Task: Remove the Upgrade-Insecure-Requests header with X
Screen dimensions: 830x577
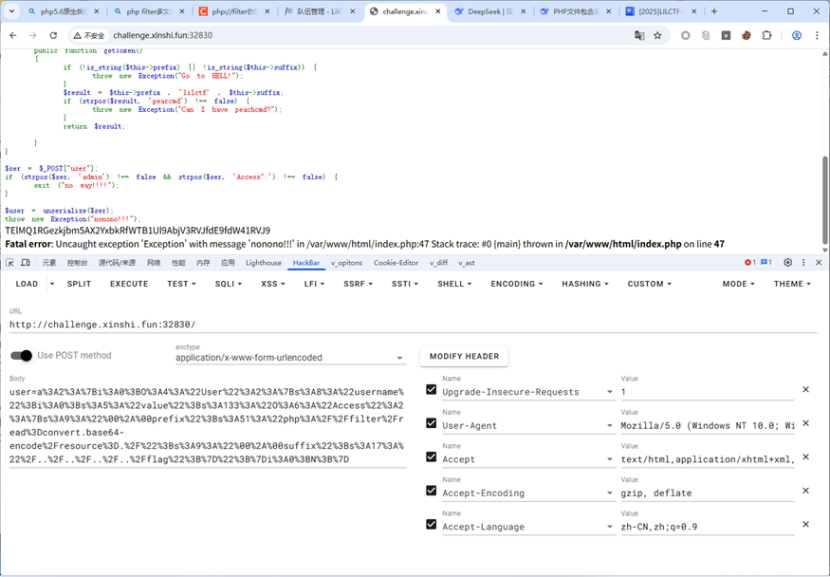Action: coord(805,390)
